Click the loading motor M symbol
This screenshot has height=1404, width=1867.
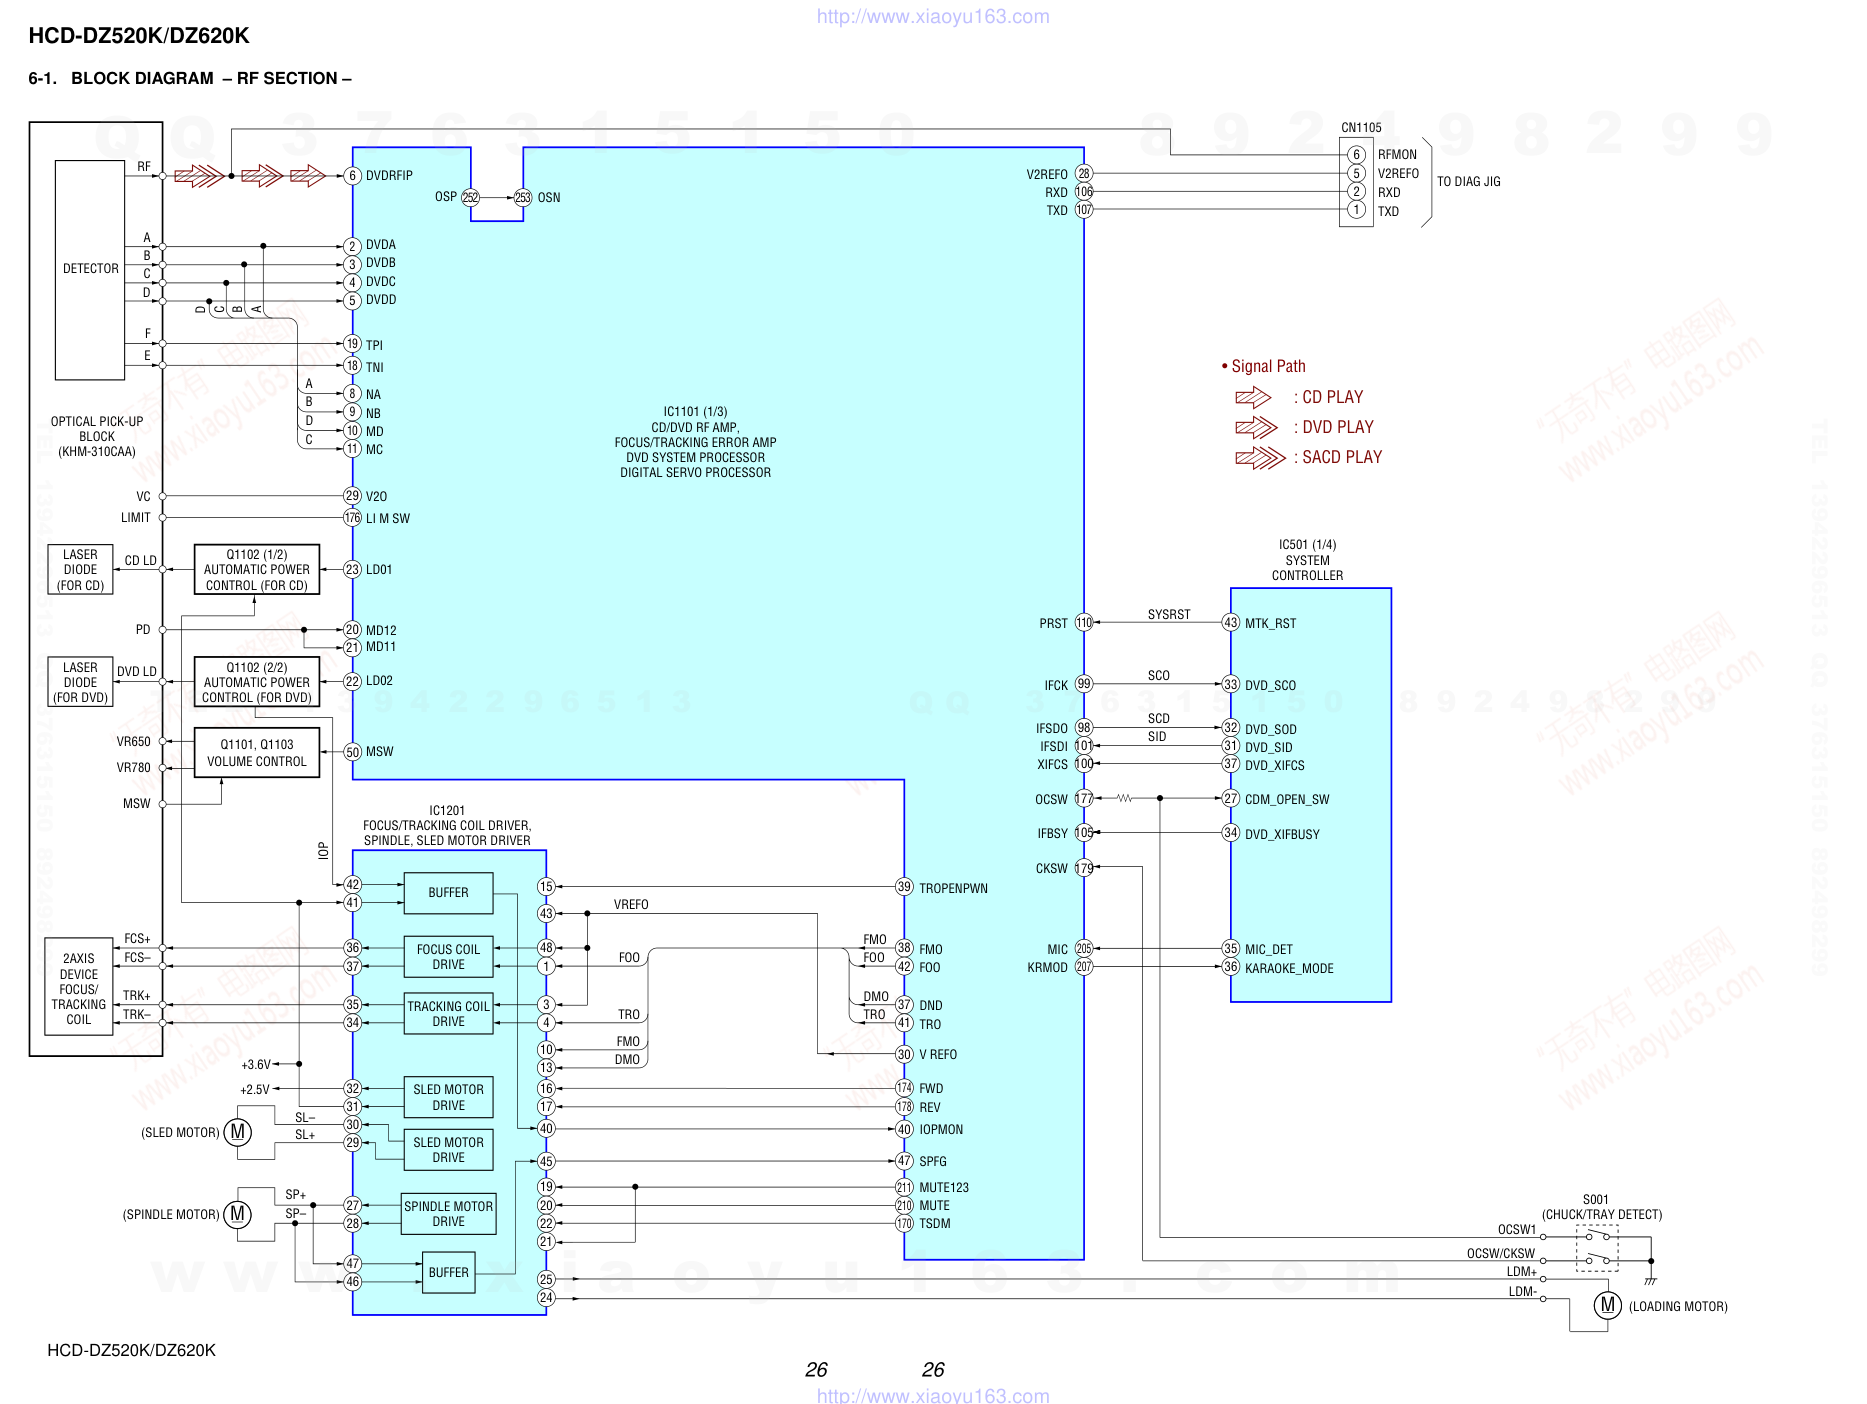[1607, 1305]
